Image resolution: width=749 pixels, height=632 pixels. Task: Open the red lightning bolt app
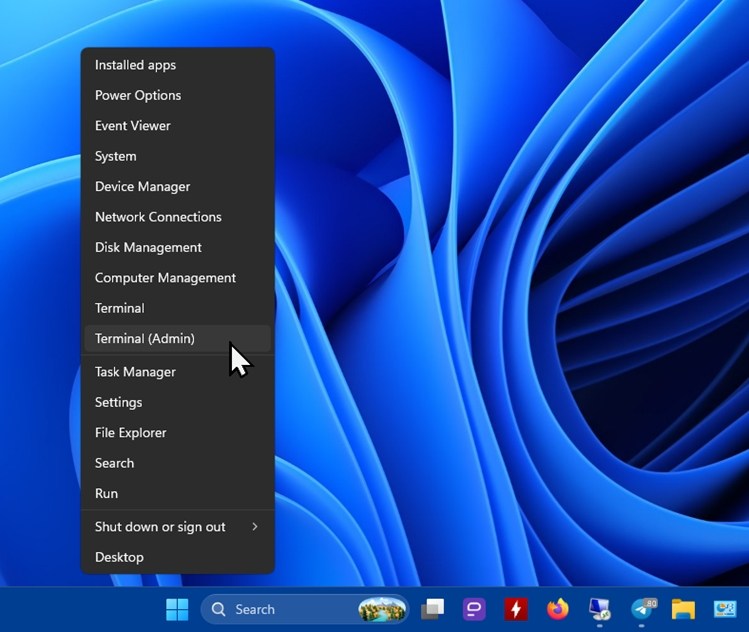pos(516,609)
